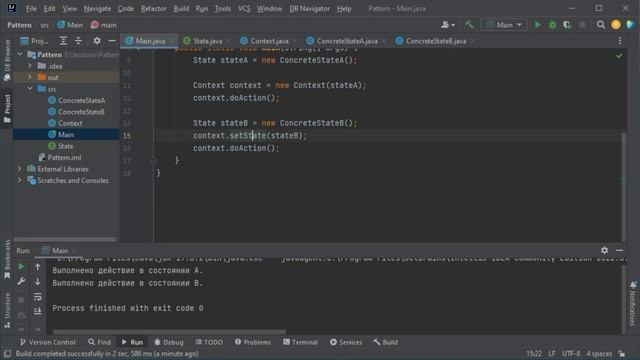Open the Problems tool window

(x=253, y=342)
